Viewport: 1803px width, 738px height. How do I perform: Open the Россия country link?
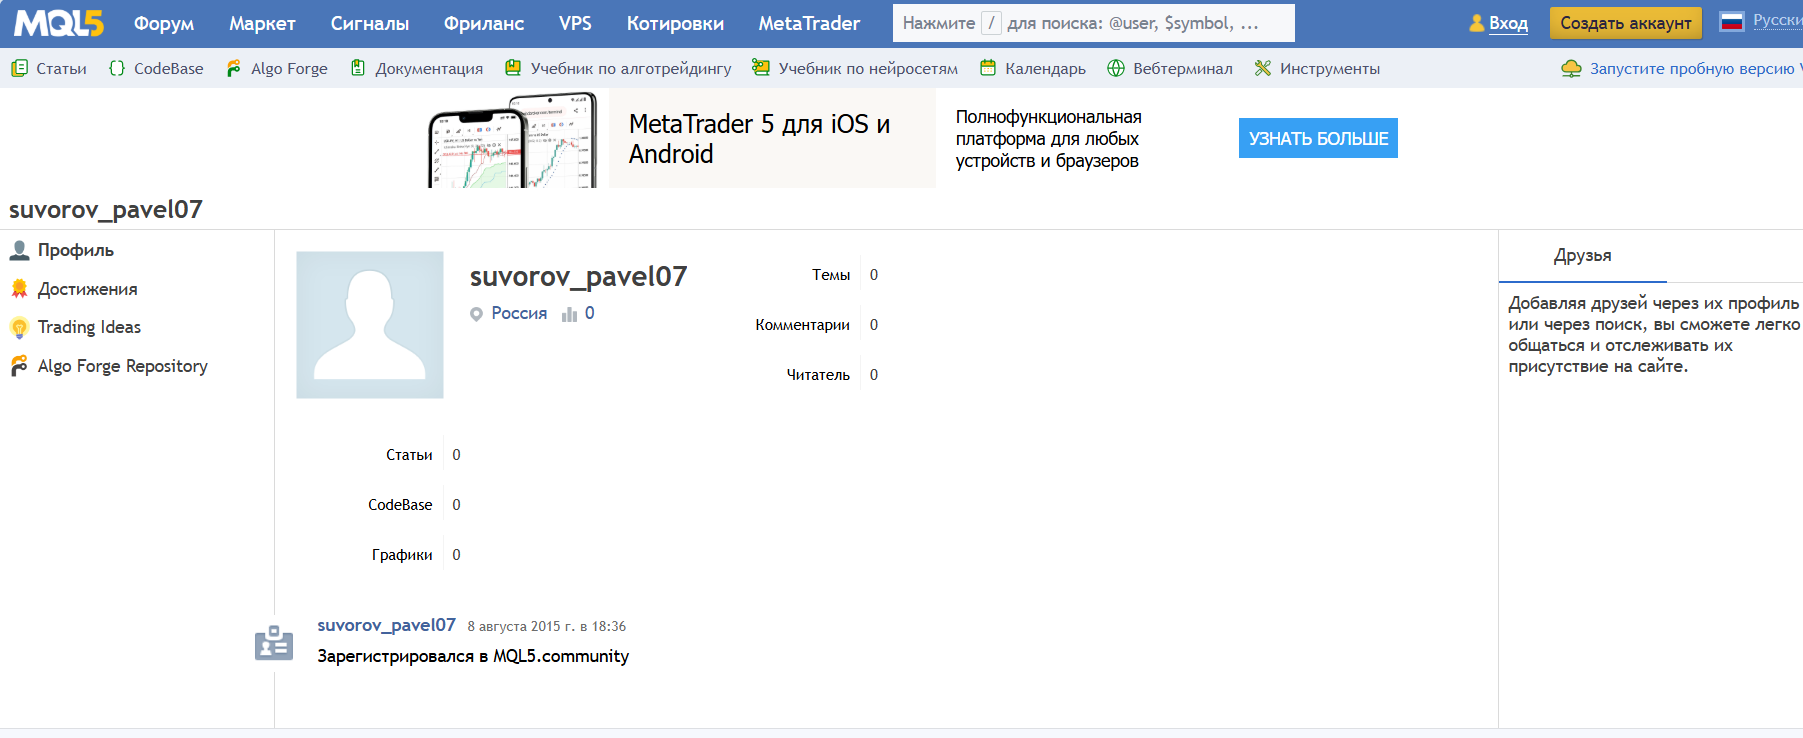[x=519, y=313]
